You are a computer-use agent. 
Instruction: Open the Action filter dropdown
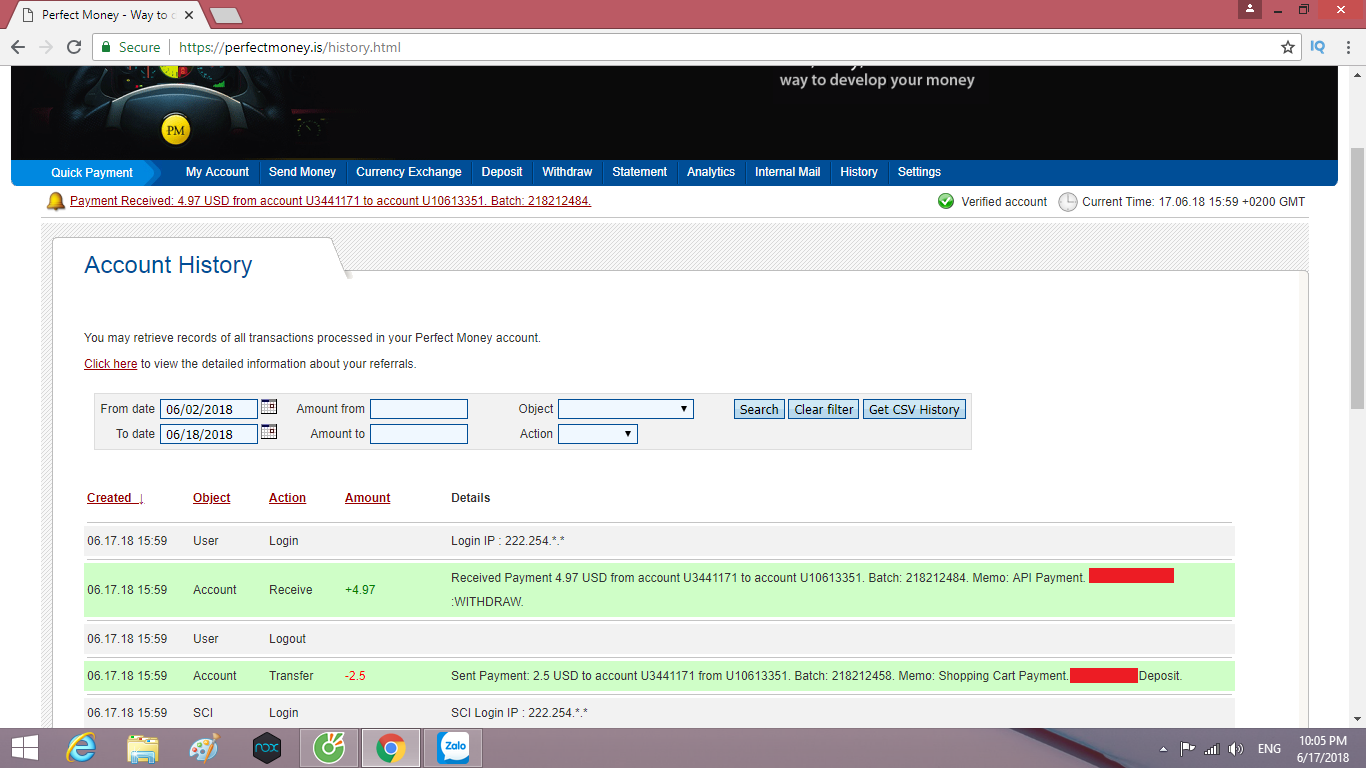pos(597,434)
